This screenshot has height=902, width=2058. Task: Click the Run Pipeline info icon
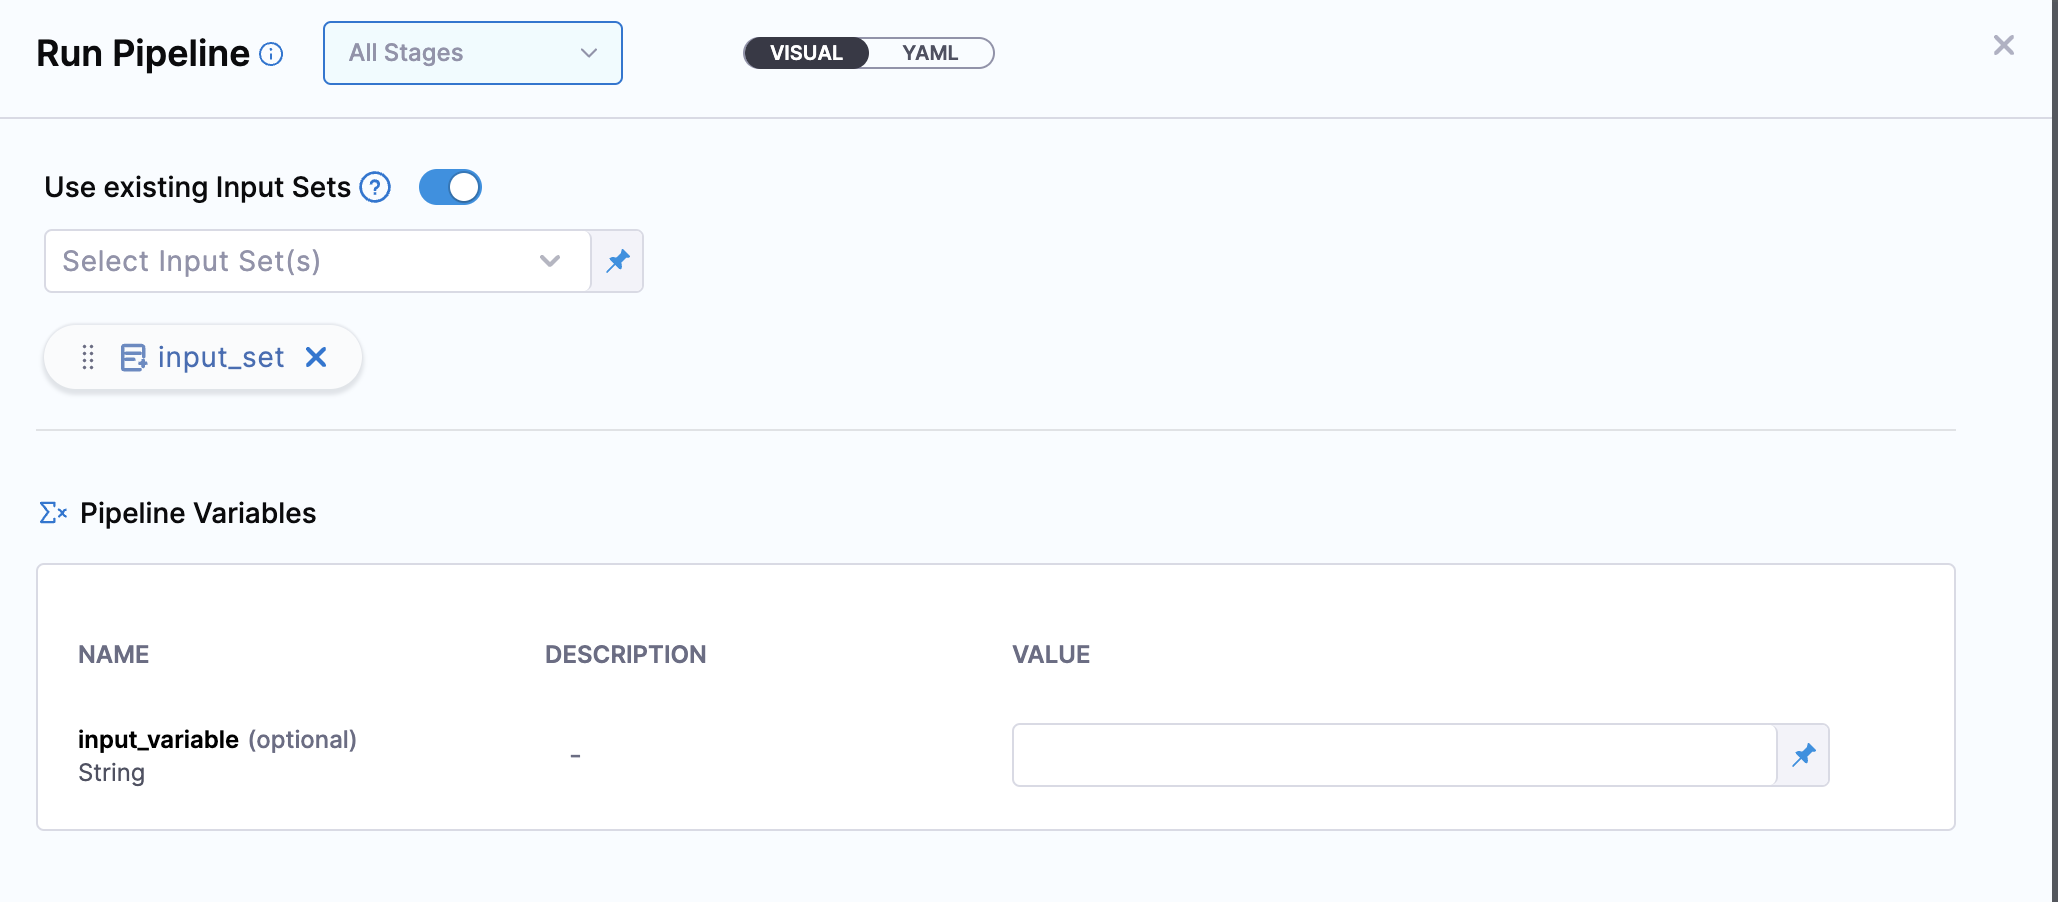point(271,54)
